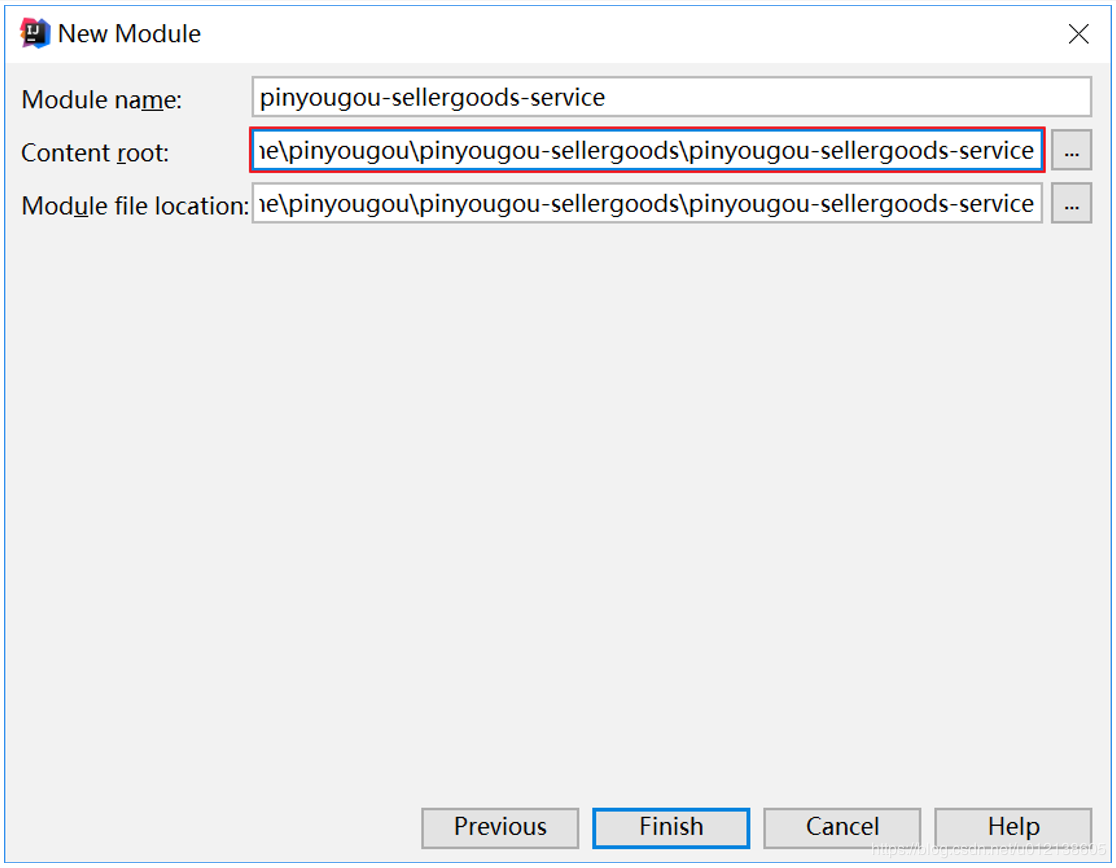Image resolution: width=1116 pixels, height=868 pixels.
Task: Focus the Module name text field
Action: (x=670, y=98)
